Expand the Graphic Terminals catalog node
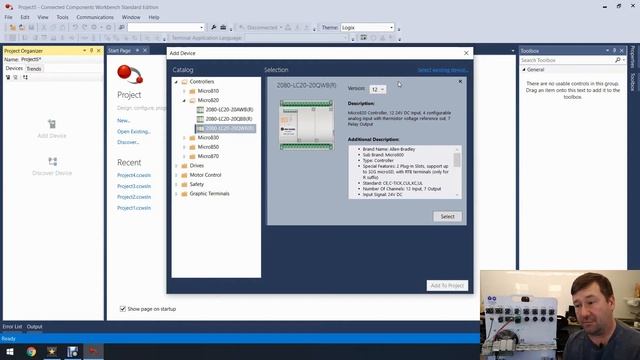 tap(176, 194)
